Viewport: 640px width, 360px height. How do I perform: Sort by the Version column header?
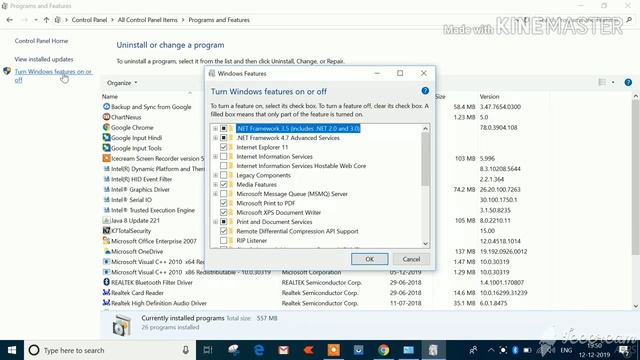(x=489, y=97)
